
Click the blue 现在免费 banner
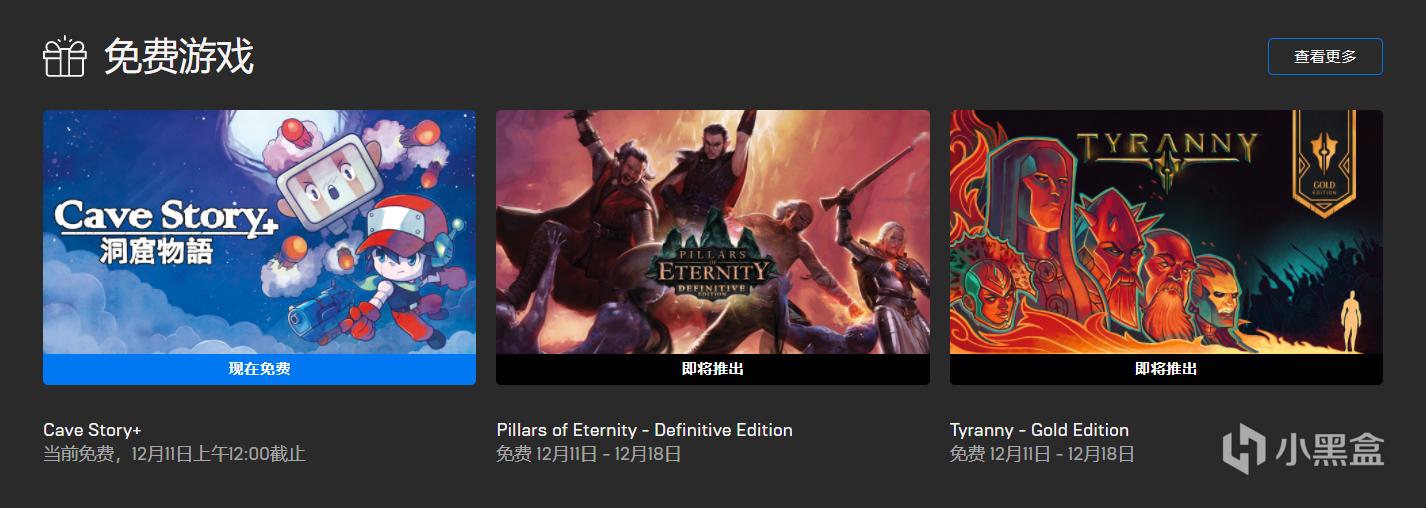[259, 369]
